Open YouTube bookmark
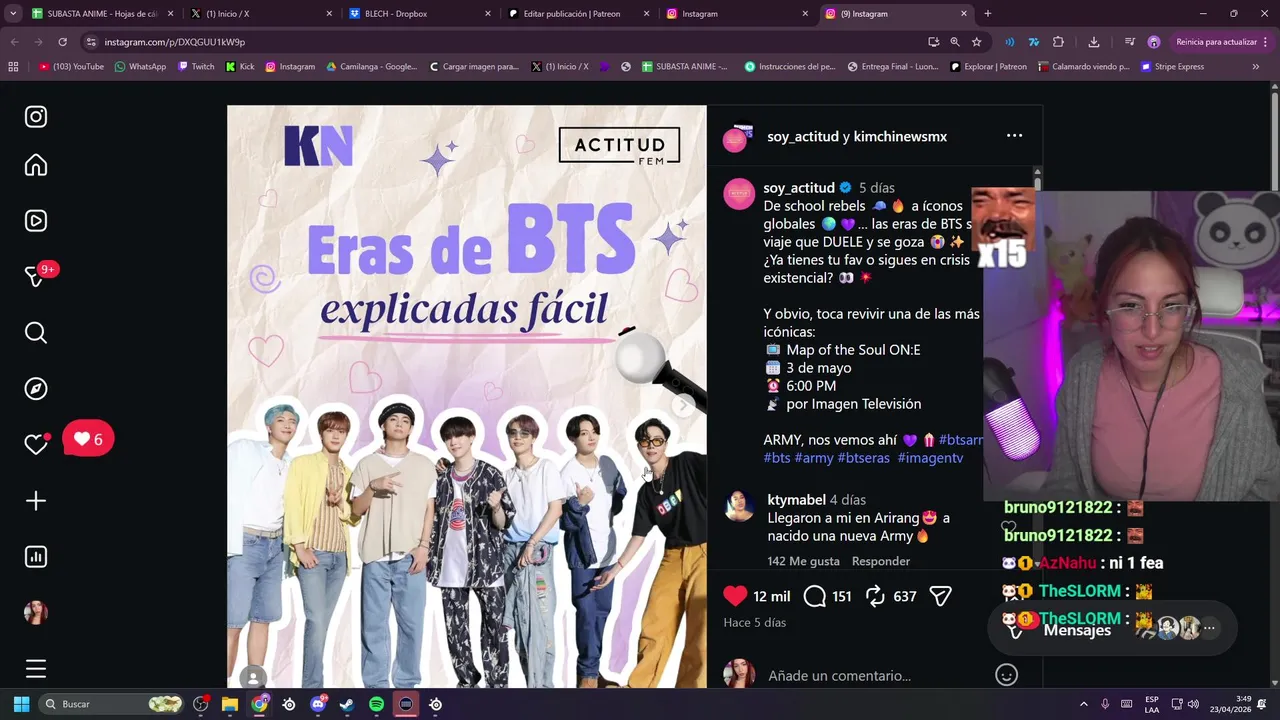The height and width of the screenshot is (720, 1280). point(71,67)
